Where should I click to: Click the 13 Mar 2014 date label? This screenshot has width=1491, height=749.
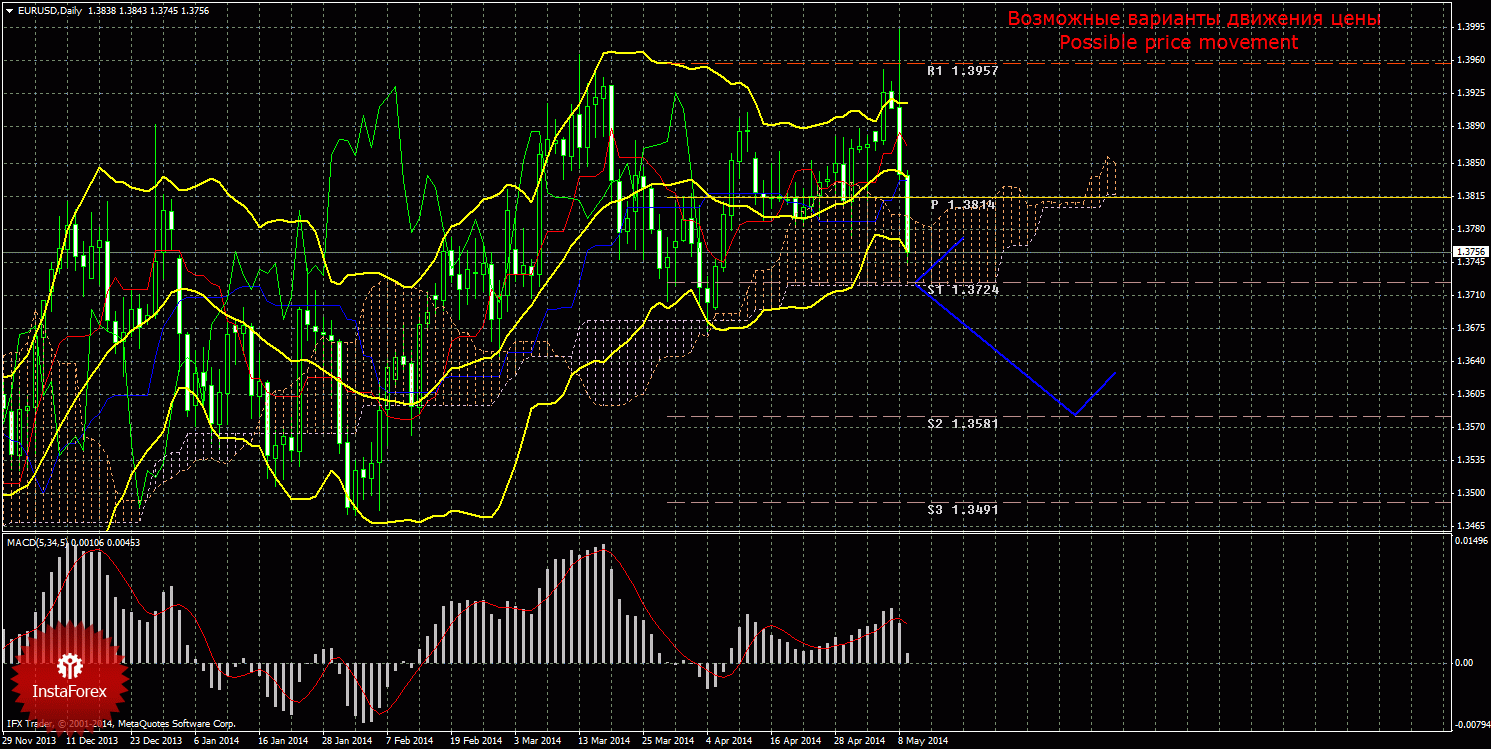click(x=603, y=741)
